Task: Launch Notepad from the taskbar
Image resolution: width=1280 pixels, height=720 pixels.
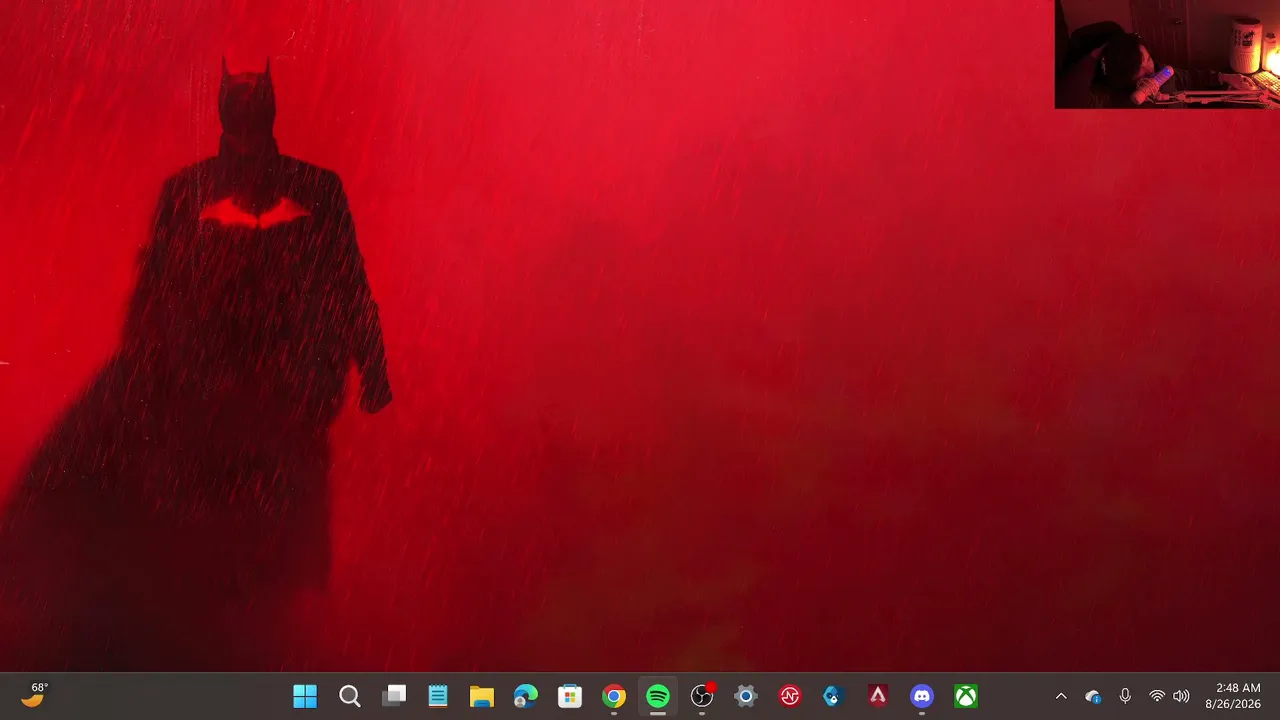Action: click(x=438, y=696)
